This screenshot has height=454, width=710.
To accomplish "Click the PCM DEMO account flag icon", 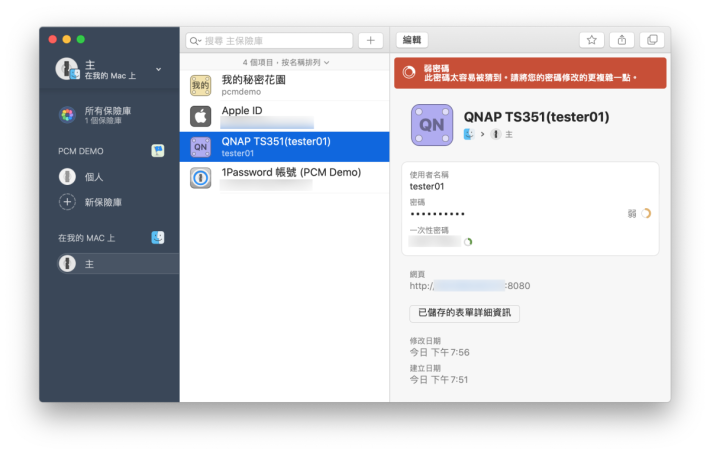I will click(x=158, y=150).
